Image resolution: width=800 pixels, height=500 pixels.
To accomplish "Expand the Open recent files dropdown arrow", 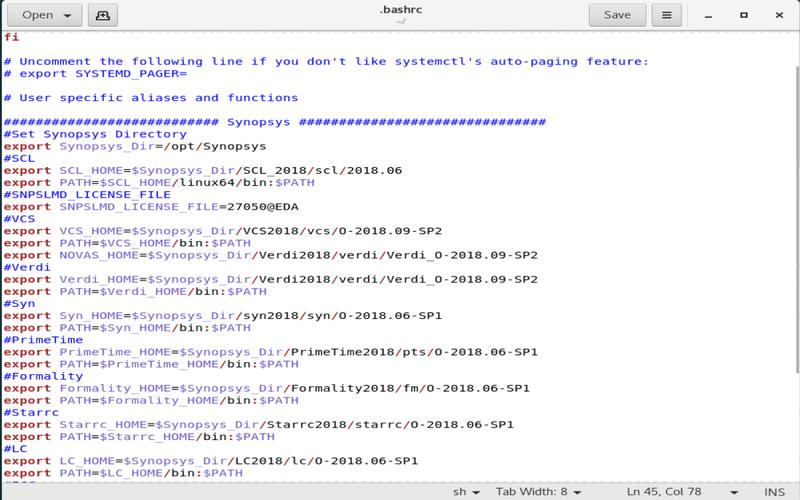I will 68,15.
